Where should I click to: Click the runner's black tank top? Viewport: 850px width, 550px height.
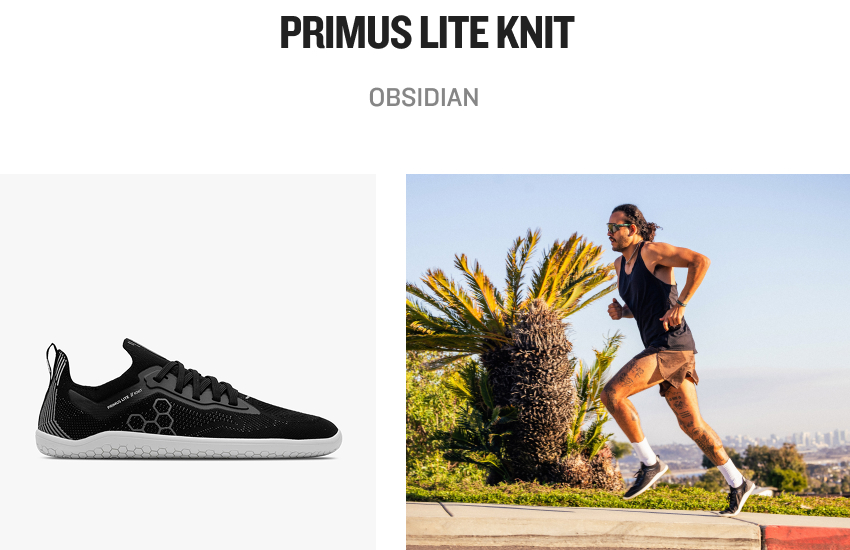pos(653,306)
